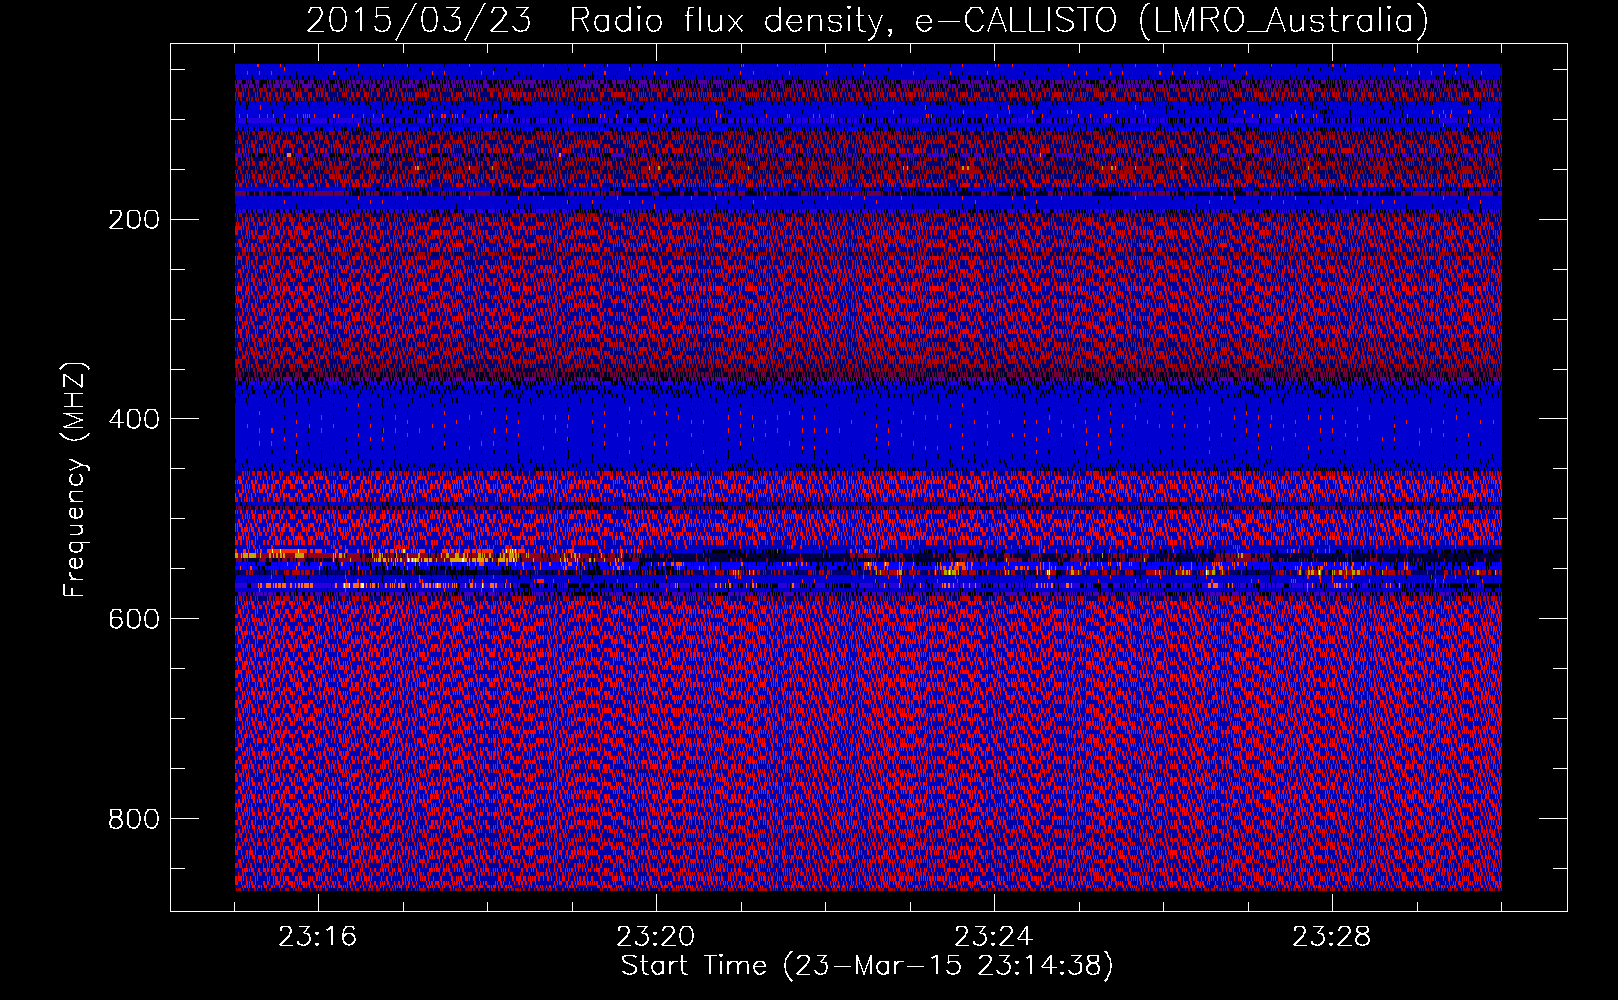Click the 23:16 time tick label

coord(318,937)
